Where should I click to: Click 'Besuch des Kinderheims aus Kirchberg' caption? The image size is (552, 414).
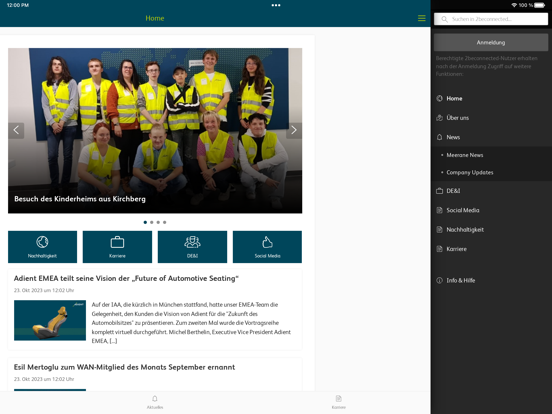[80, 199]
